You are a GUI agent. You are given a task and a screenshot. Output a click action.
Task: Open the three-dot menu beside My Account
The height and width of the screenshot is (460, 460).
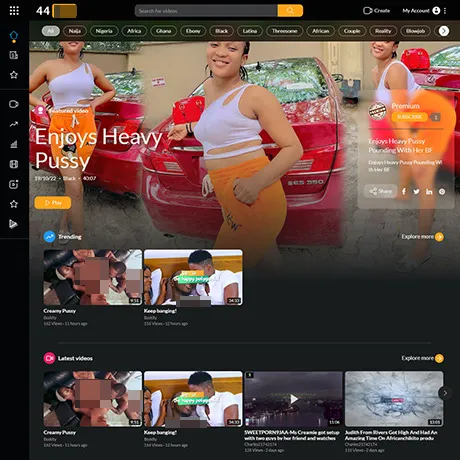tap(445, 11)
